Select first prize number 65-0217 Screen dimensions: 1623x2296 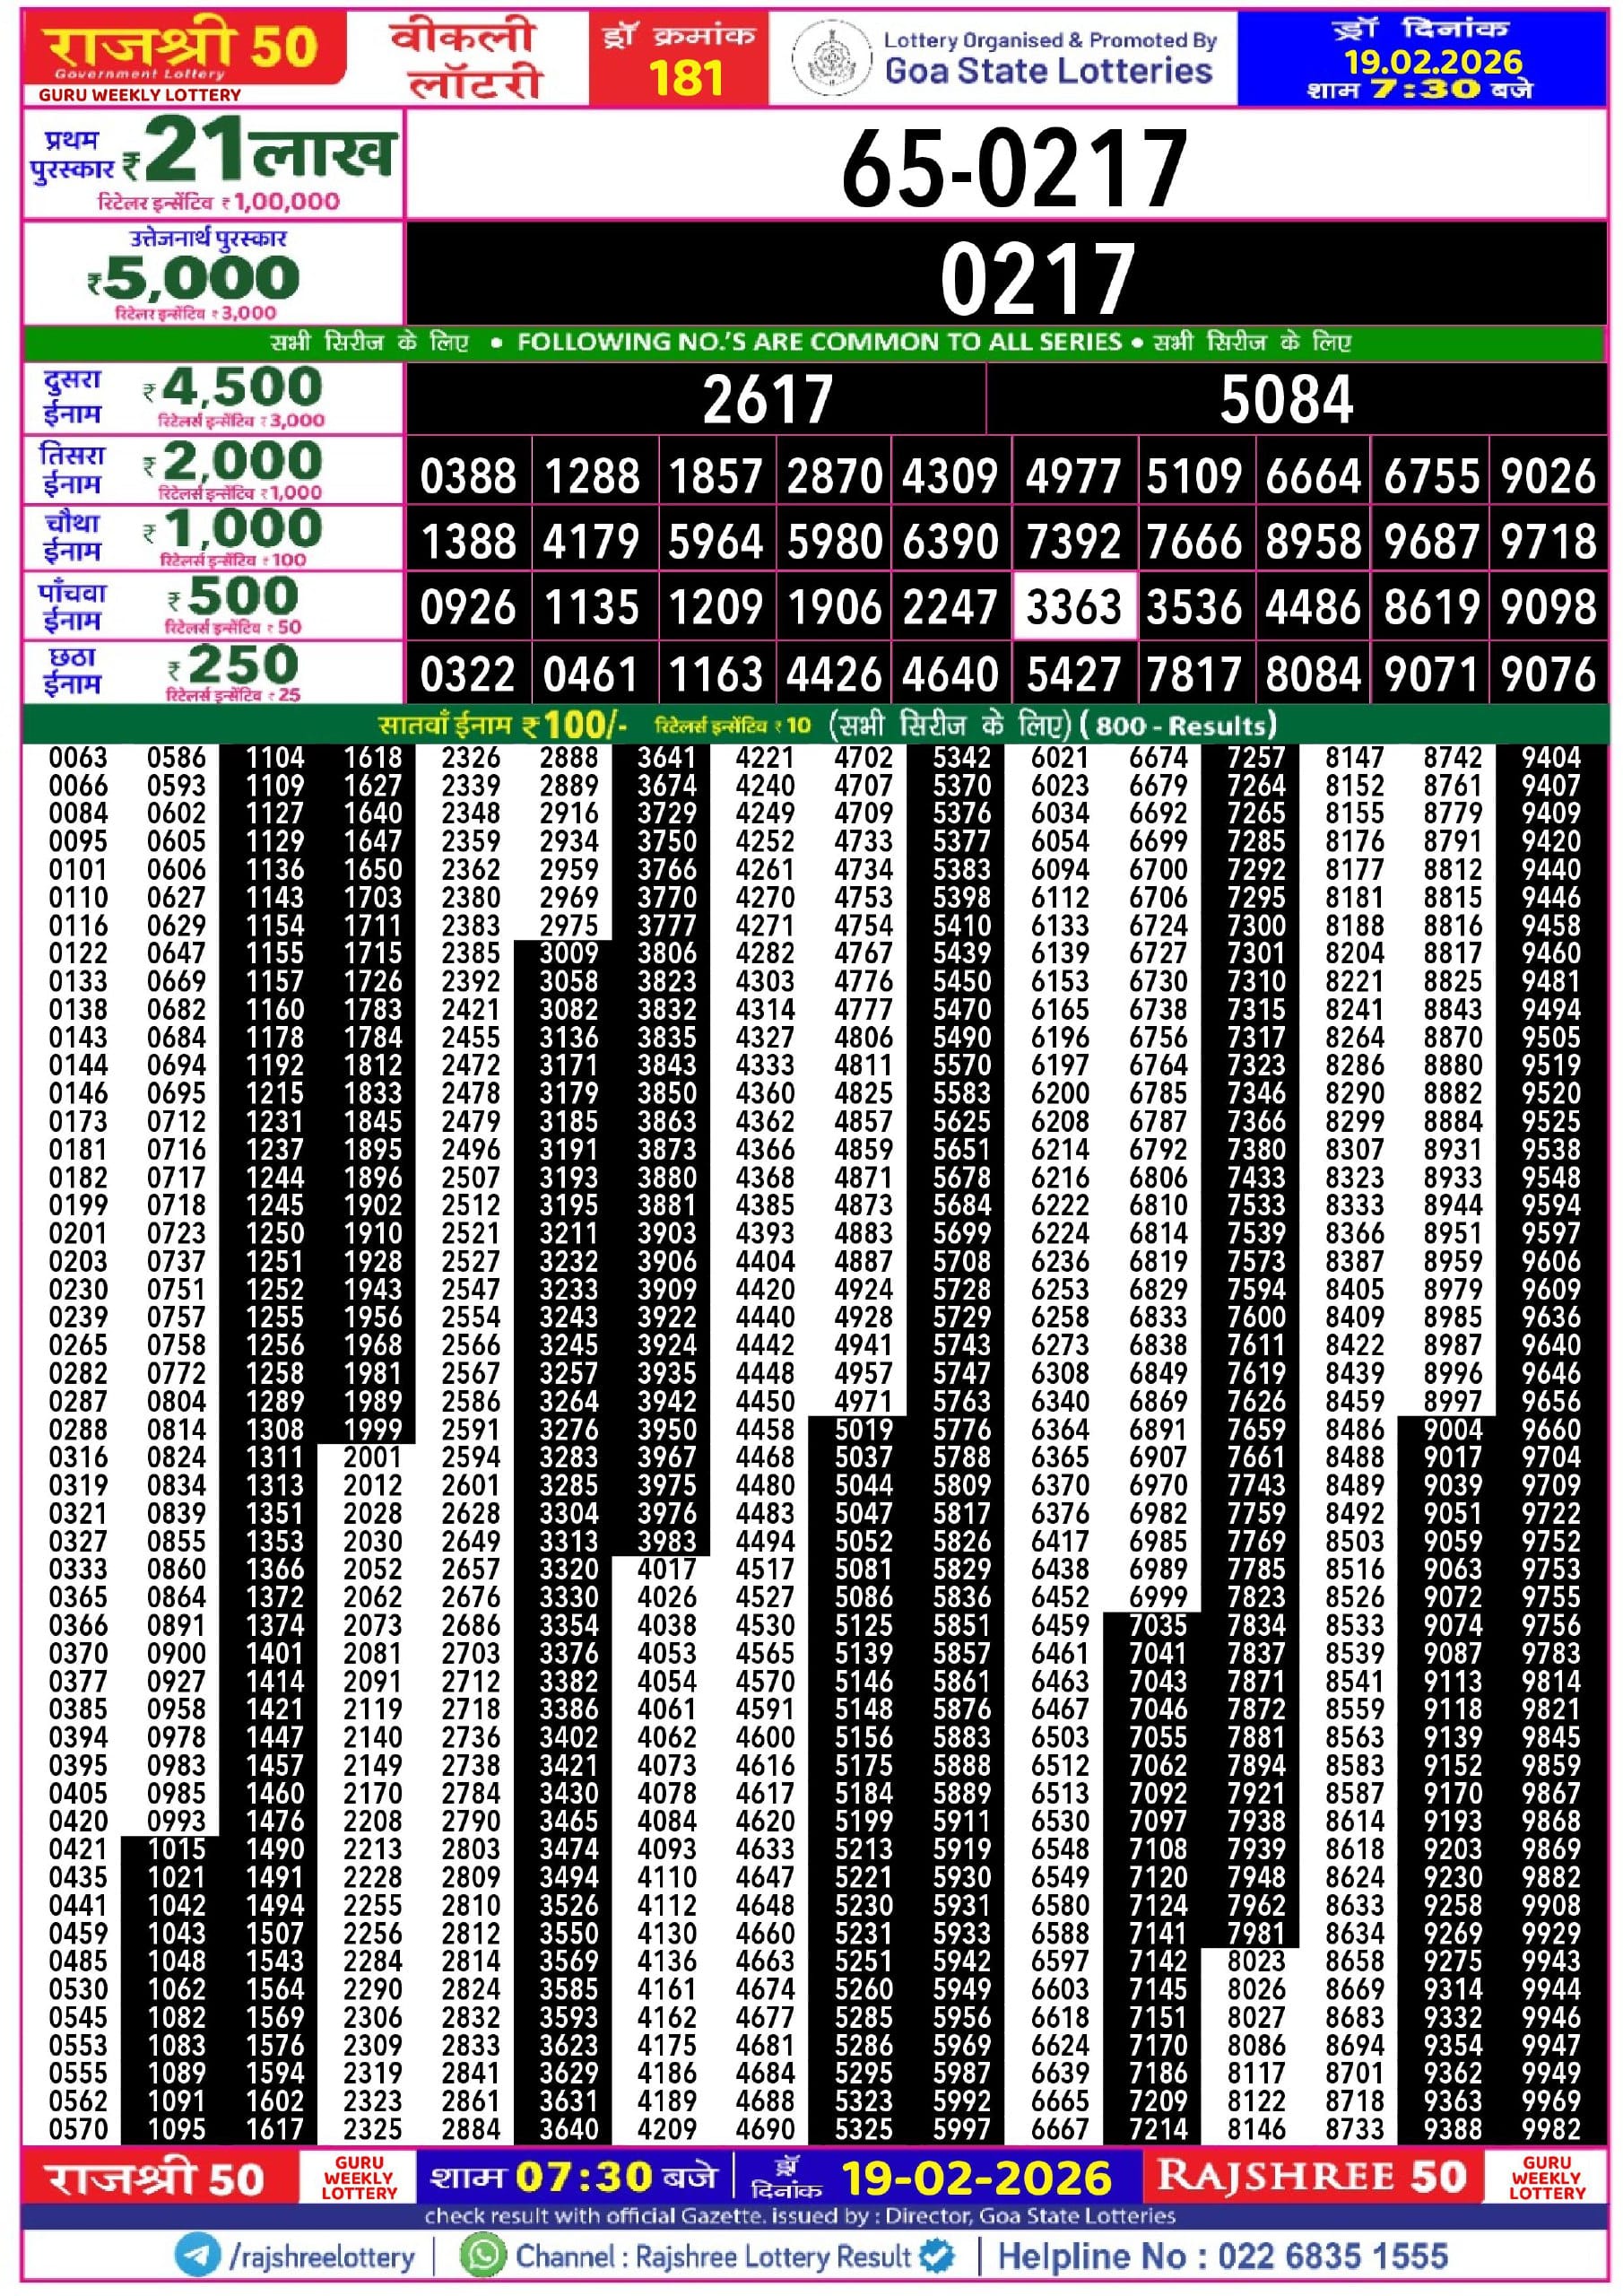pos(1013,168)
